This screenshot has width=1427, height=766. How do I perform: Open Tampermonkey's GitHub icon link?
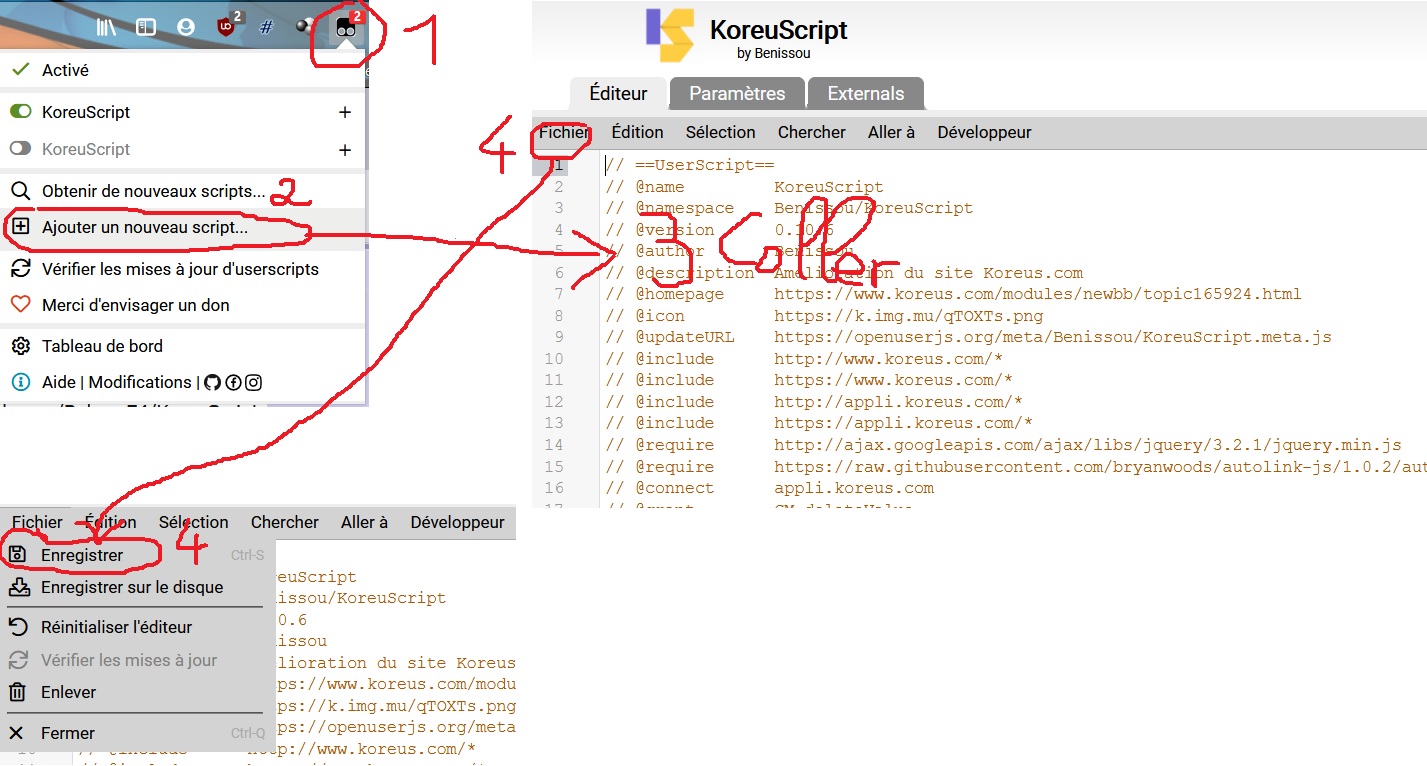(211, 382)
